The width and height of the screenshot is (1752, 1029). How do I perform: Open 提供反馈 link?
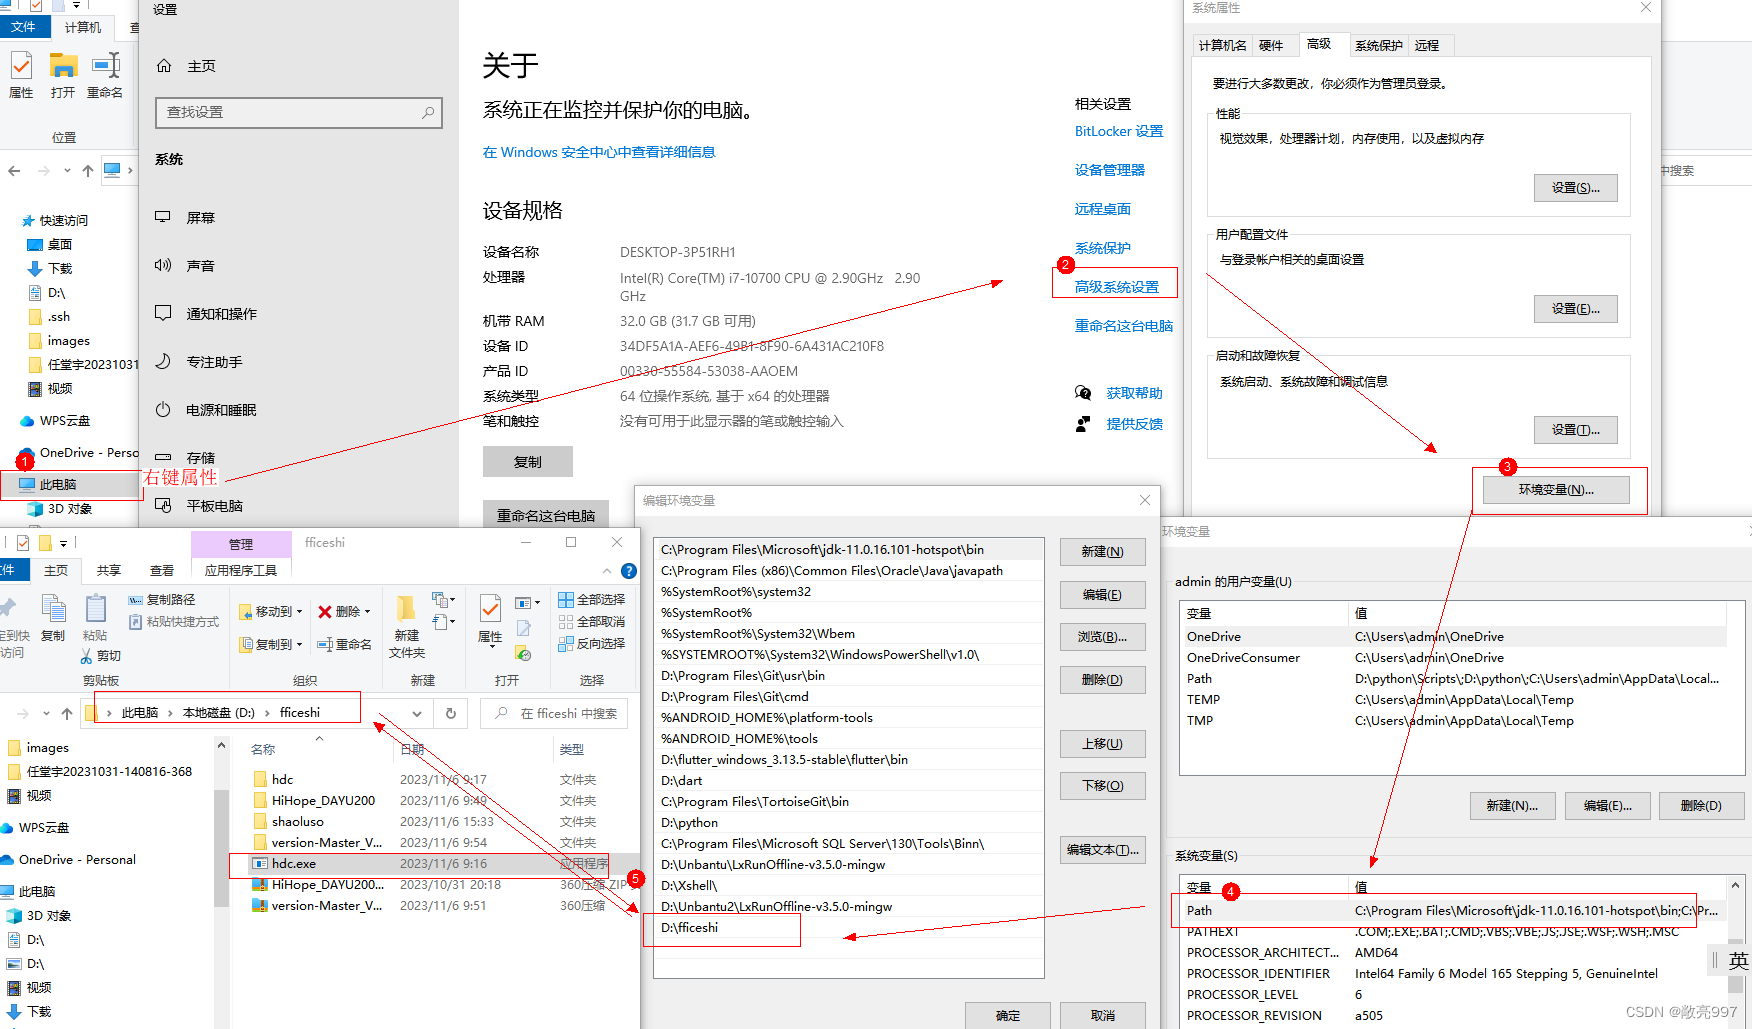pos(1134,424)
